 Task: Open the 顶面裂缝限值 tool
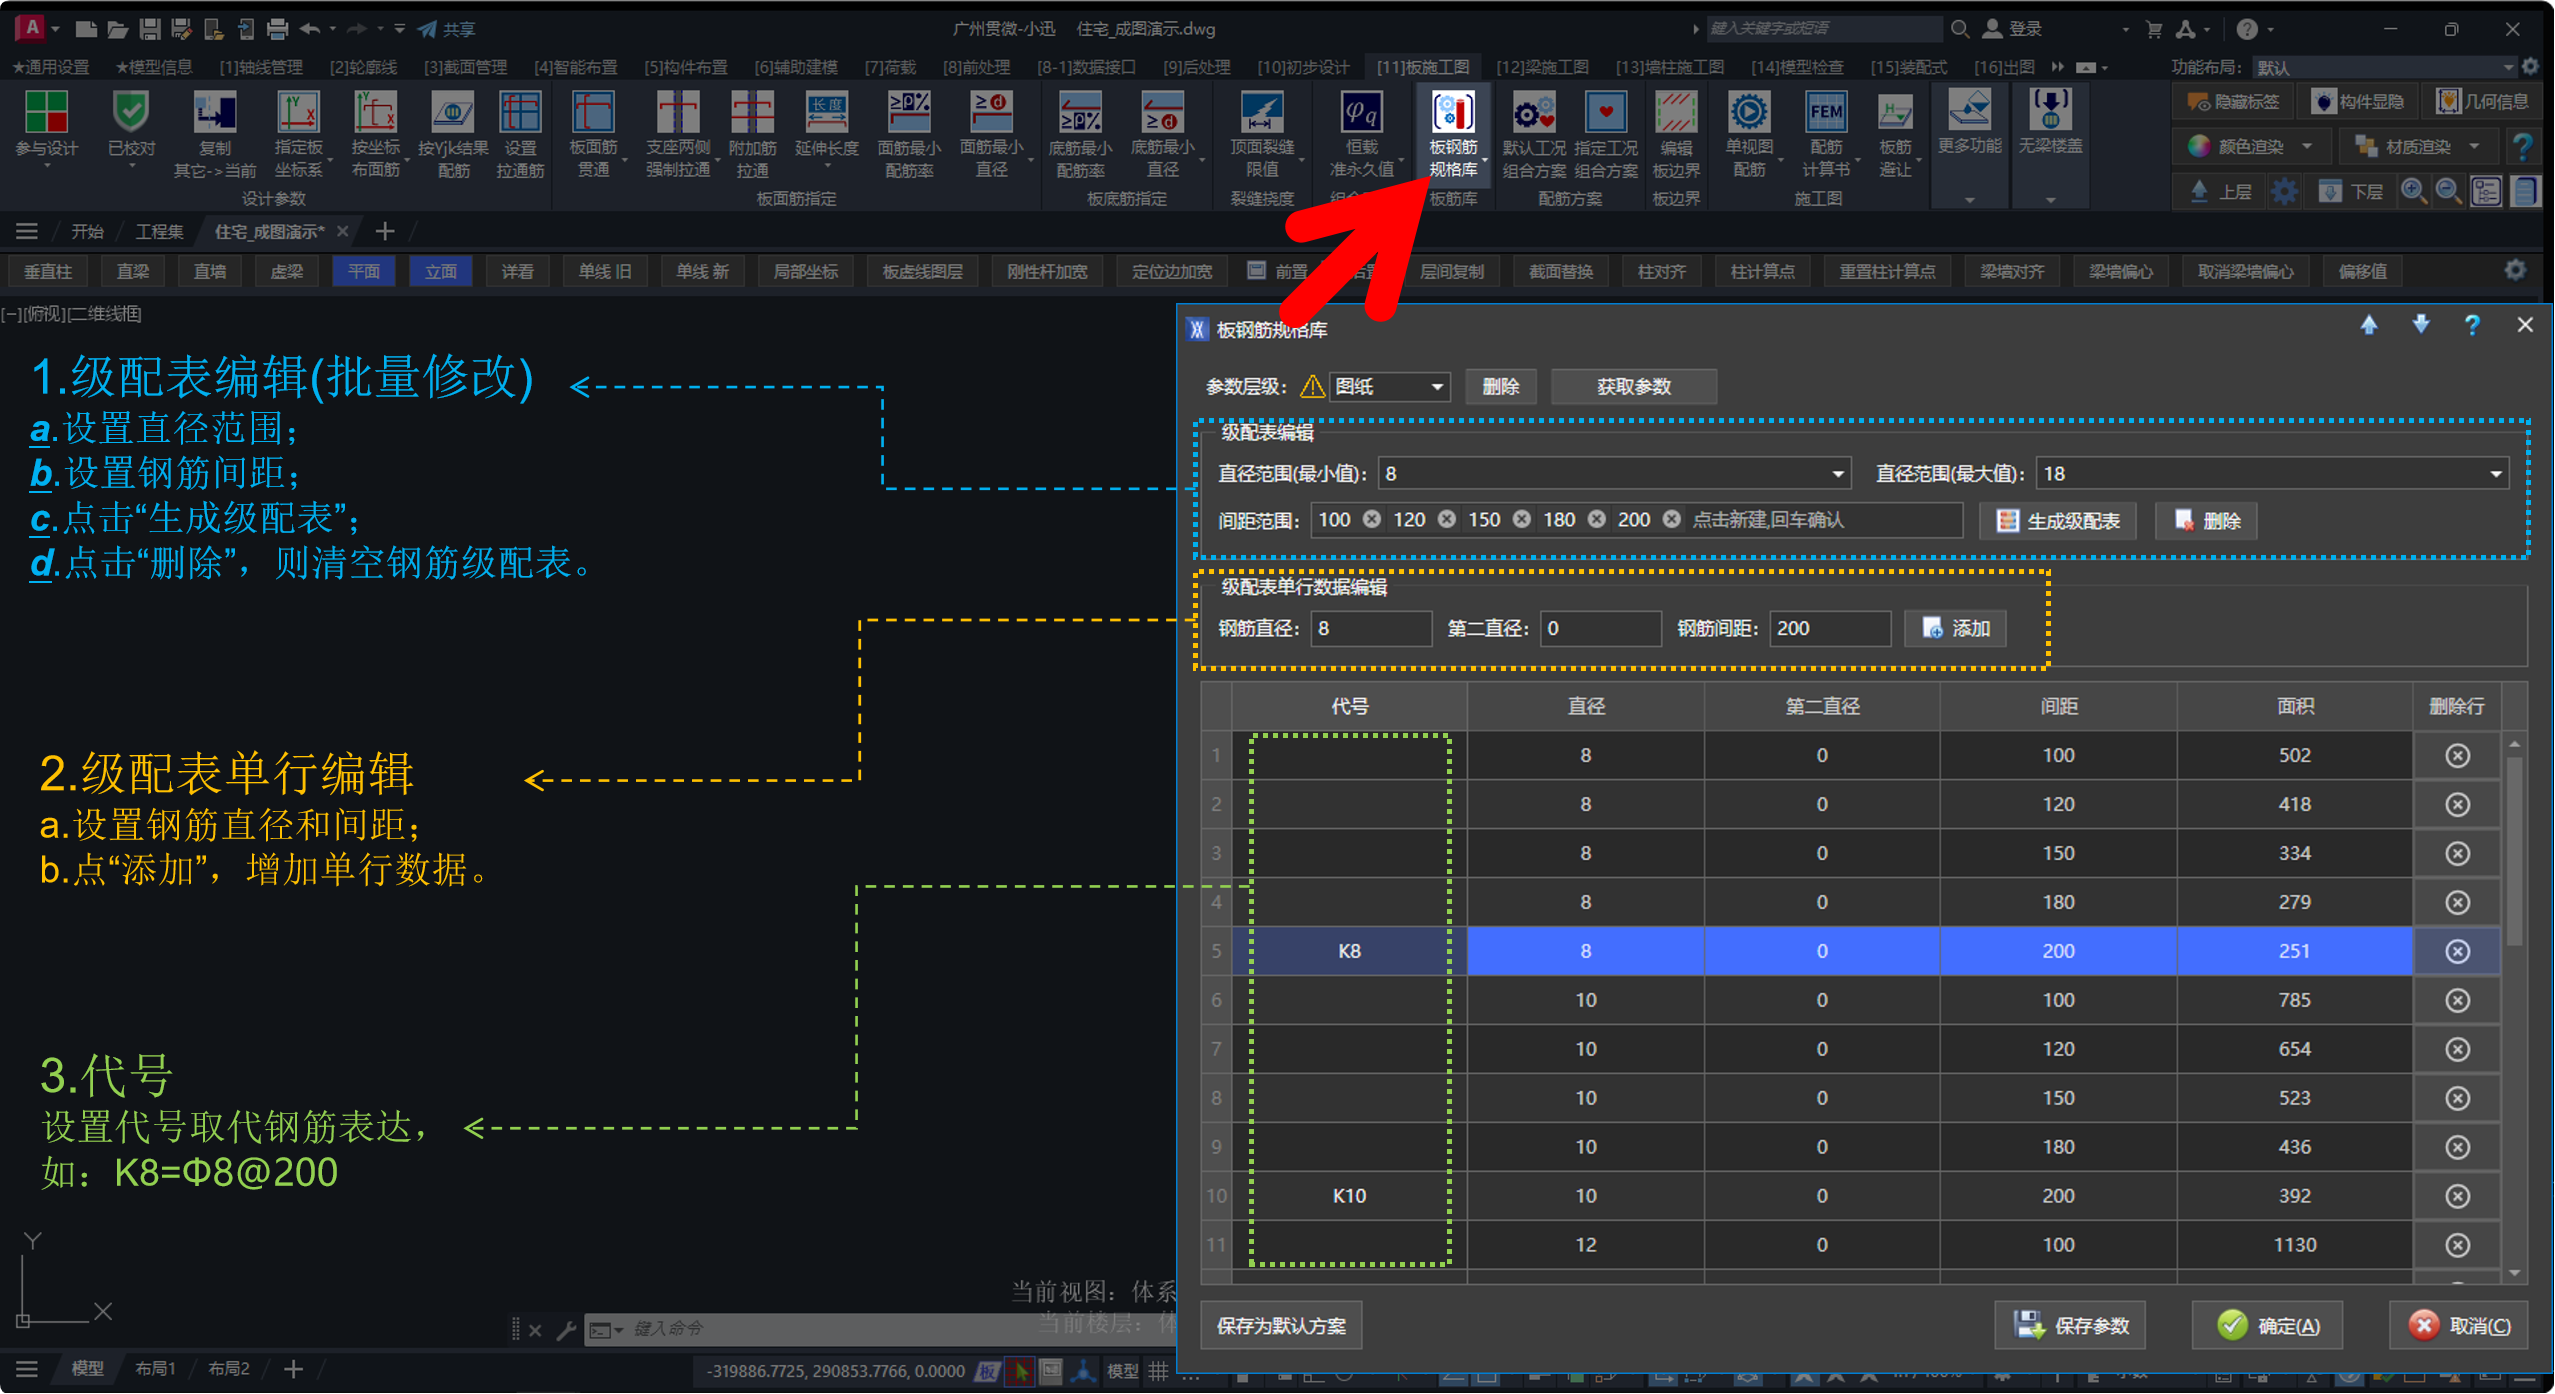pos(1262,134)
